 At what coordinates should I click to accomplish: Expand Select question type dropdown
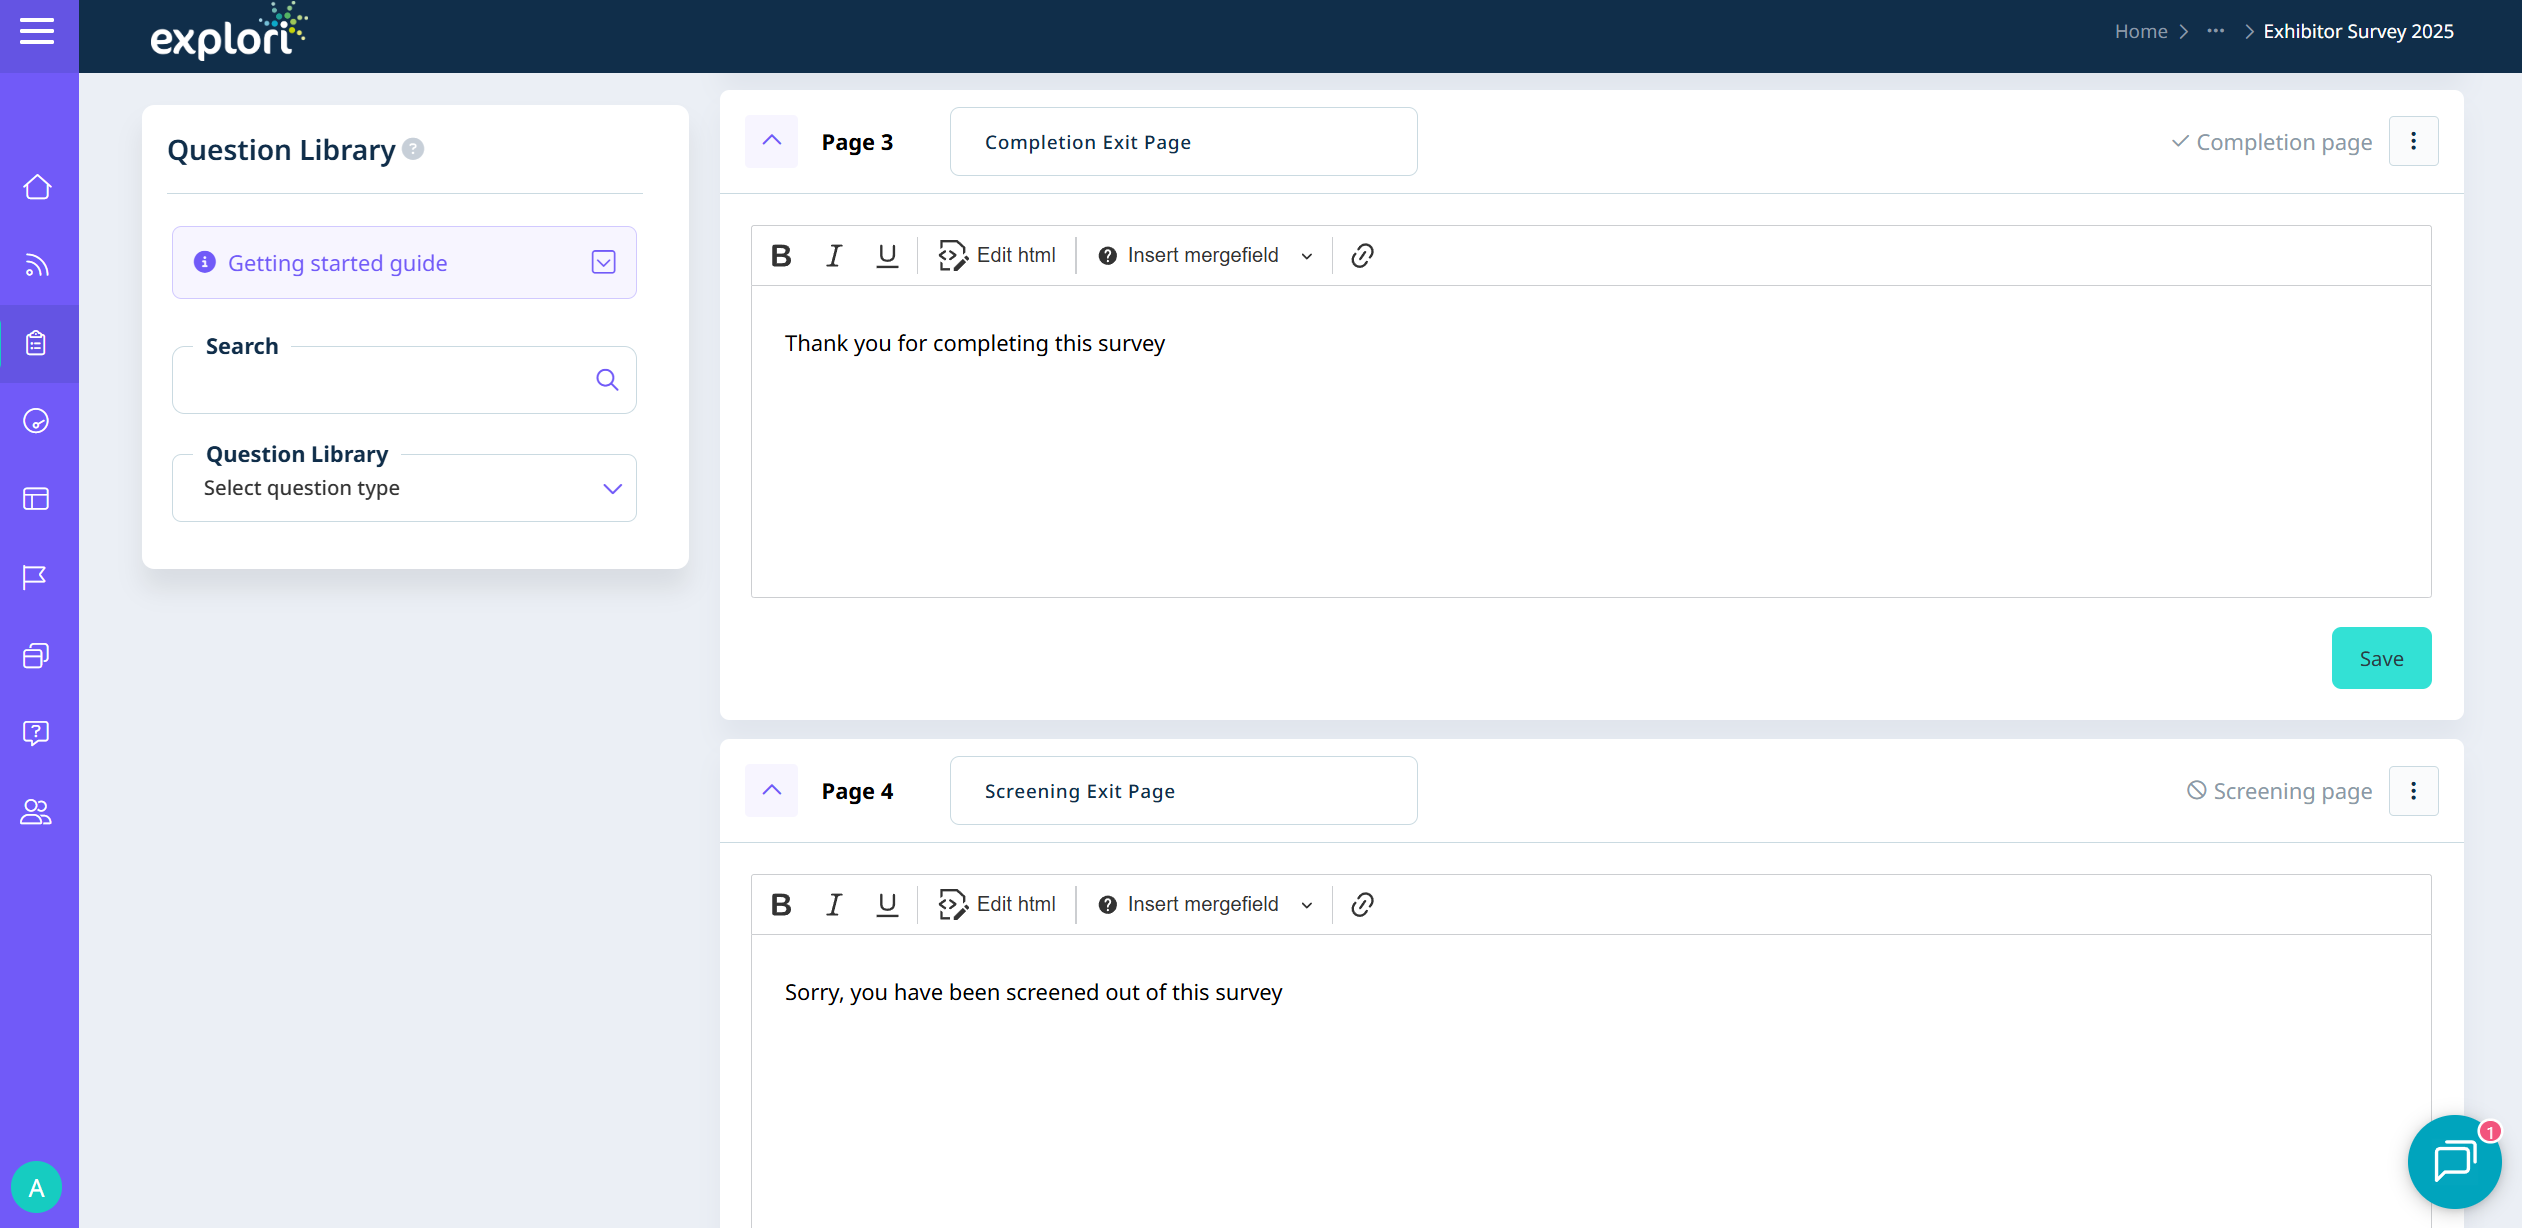coord(404,488)
